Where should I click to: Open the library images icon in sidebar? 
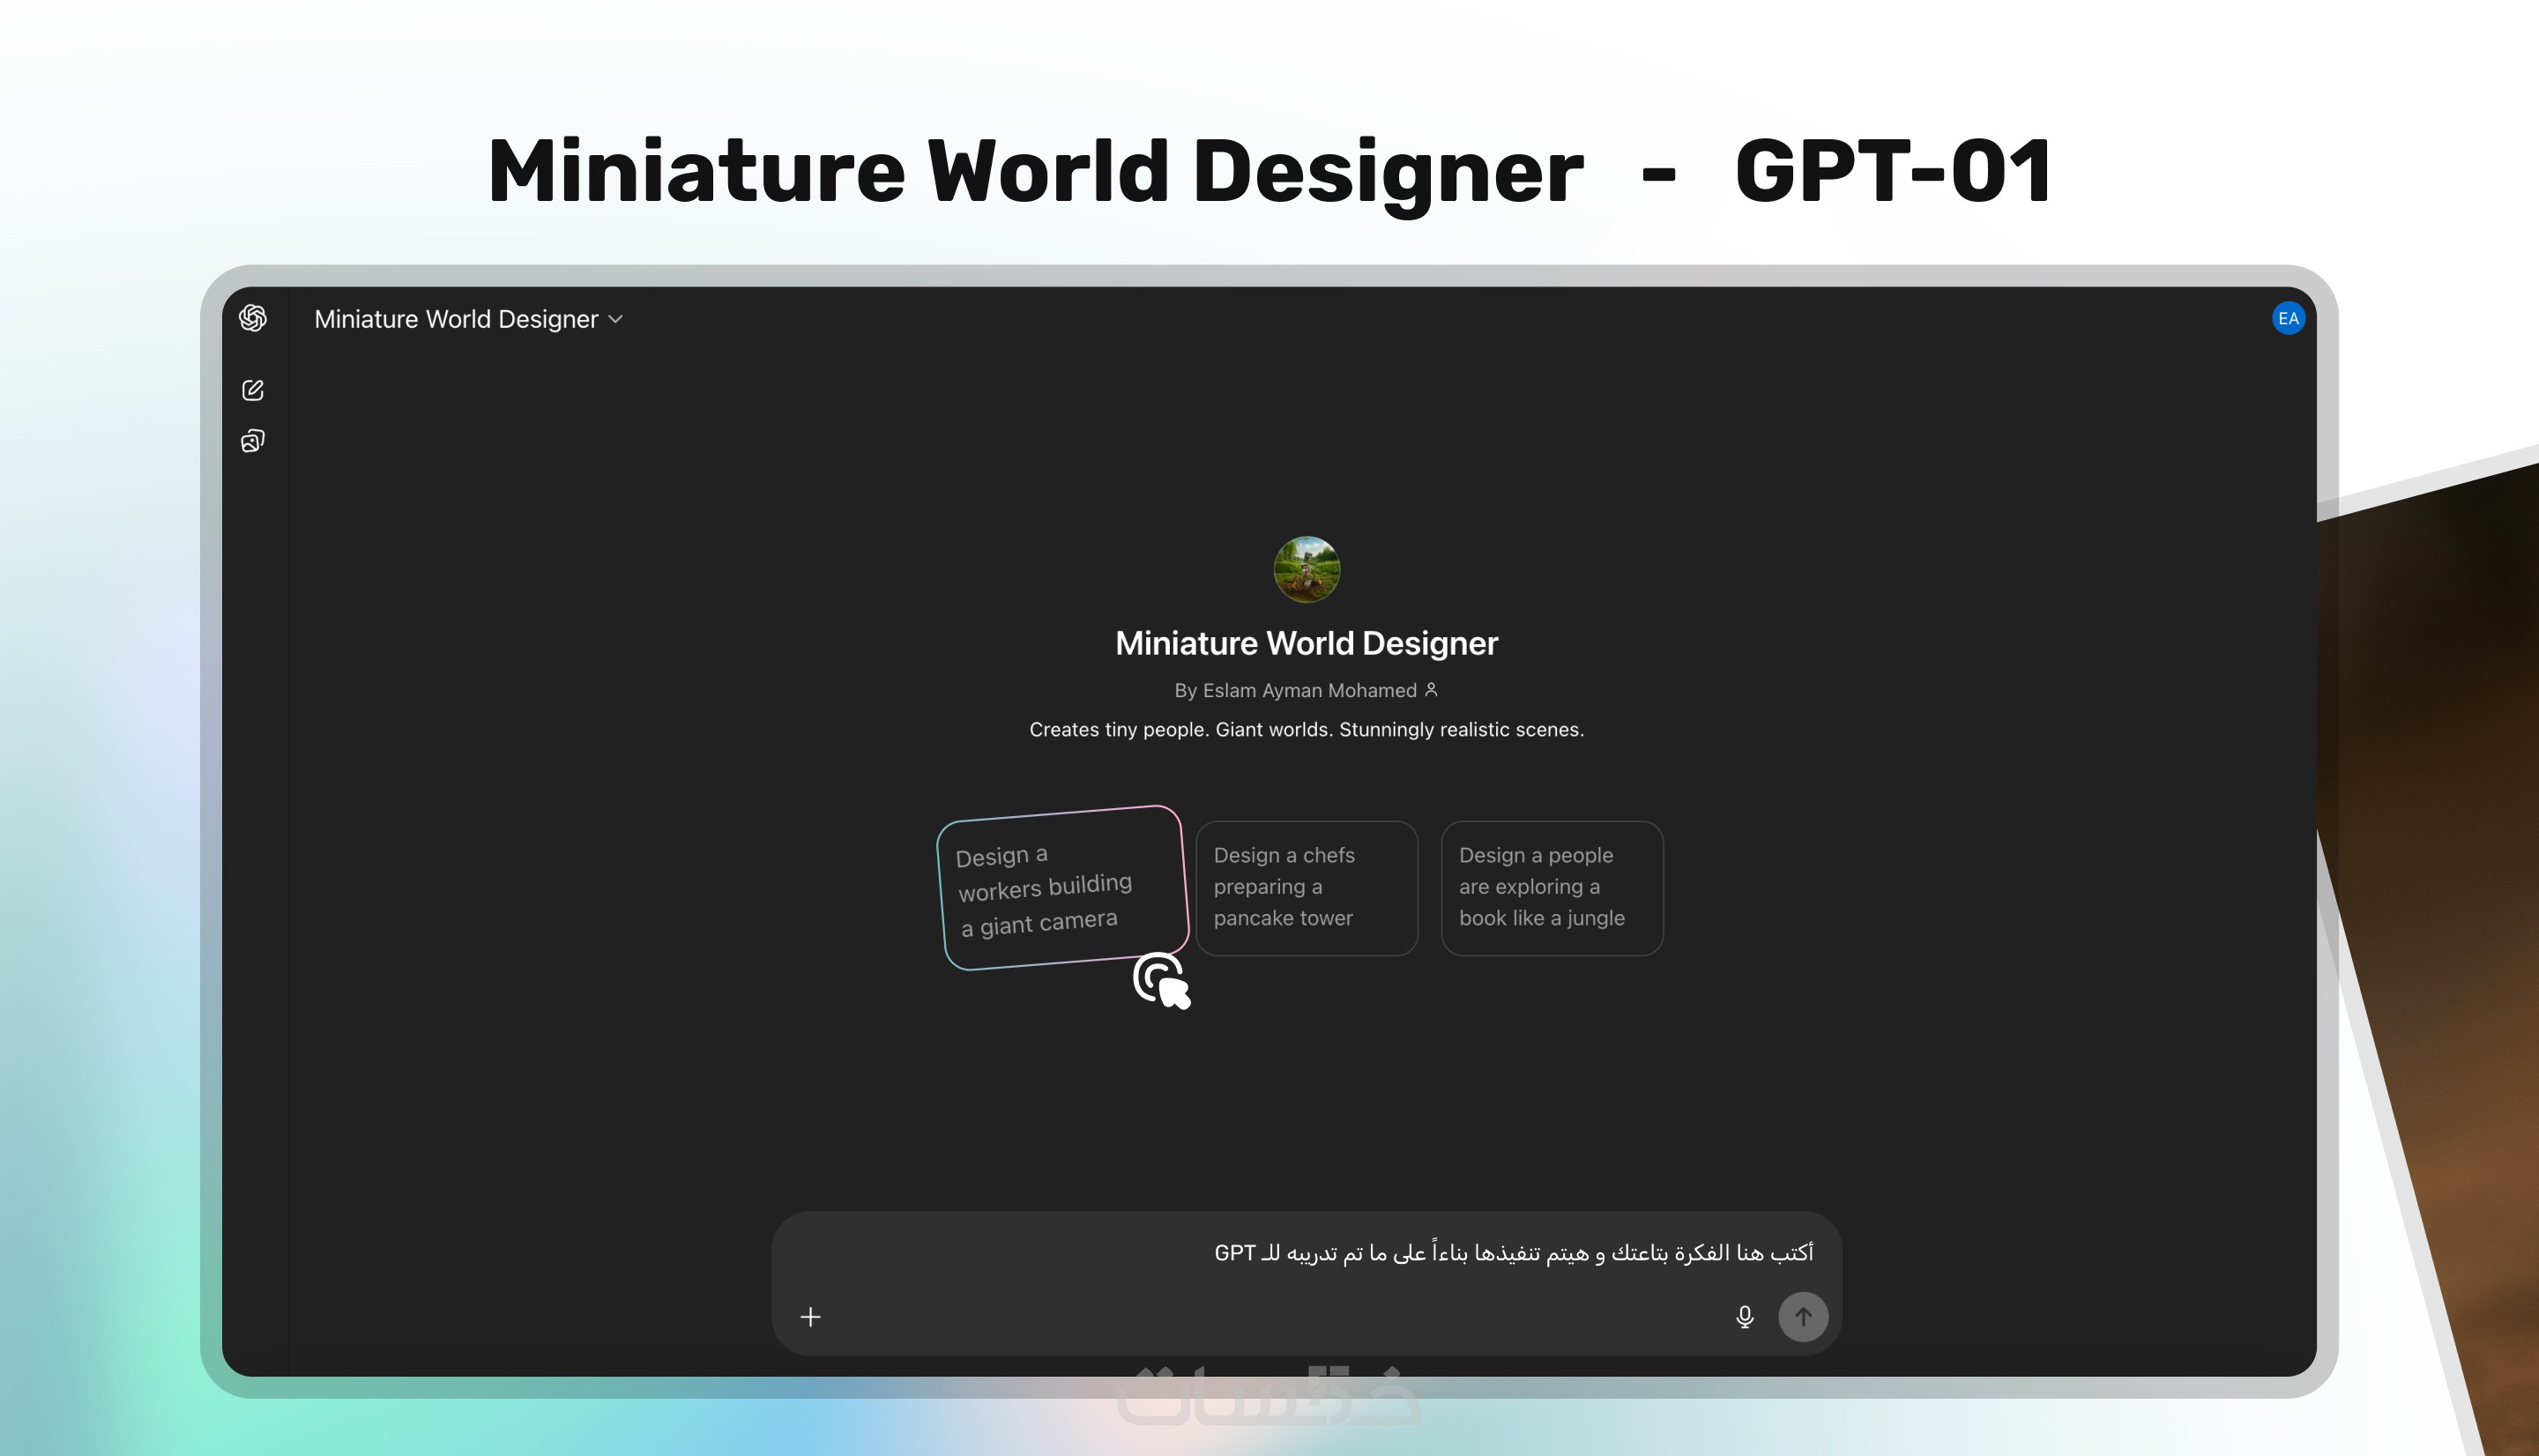[x=253, y=441]
